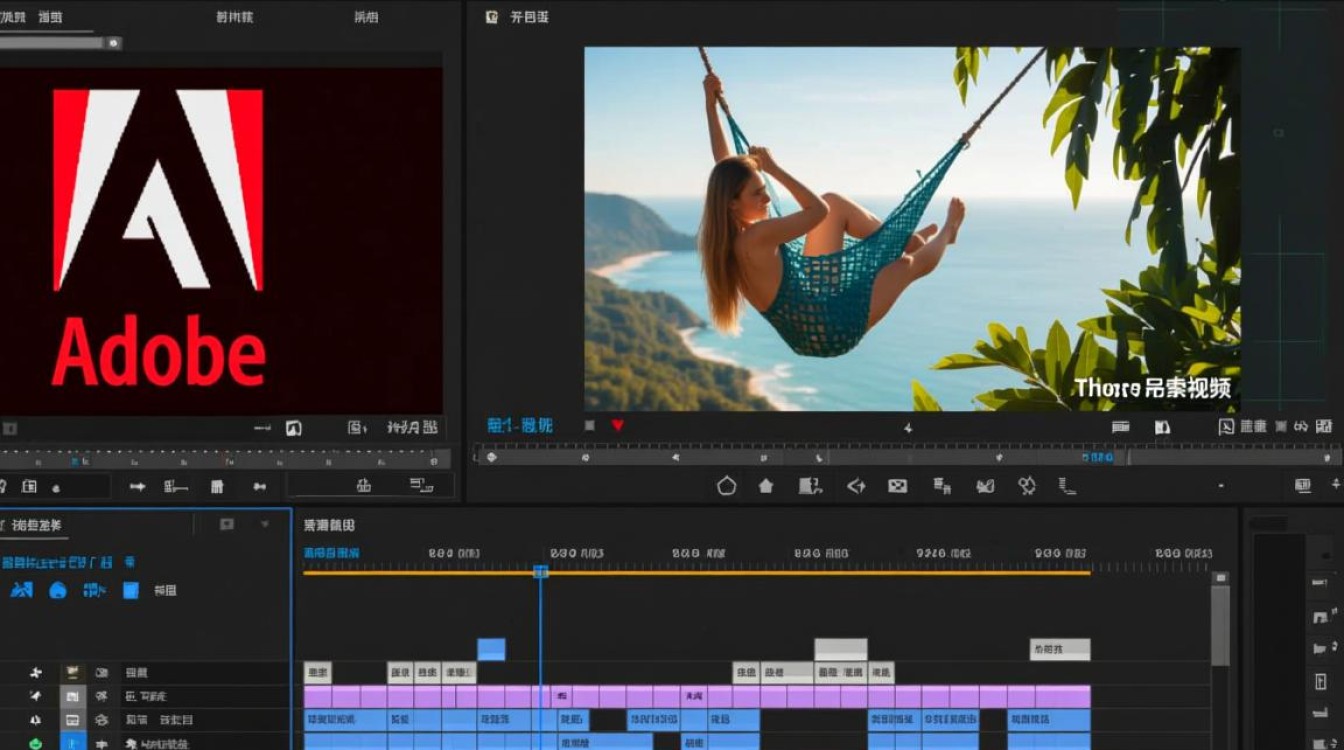This screenshot has height=750, width=1344.
Task: Click the house-shaped icon in program monitor controls
Action: (766, 486)
